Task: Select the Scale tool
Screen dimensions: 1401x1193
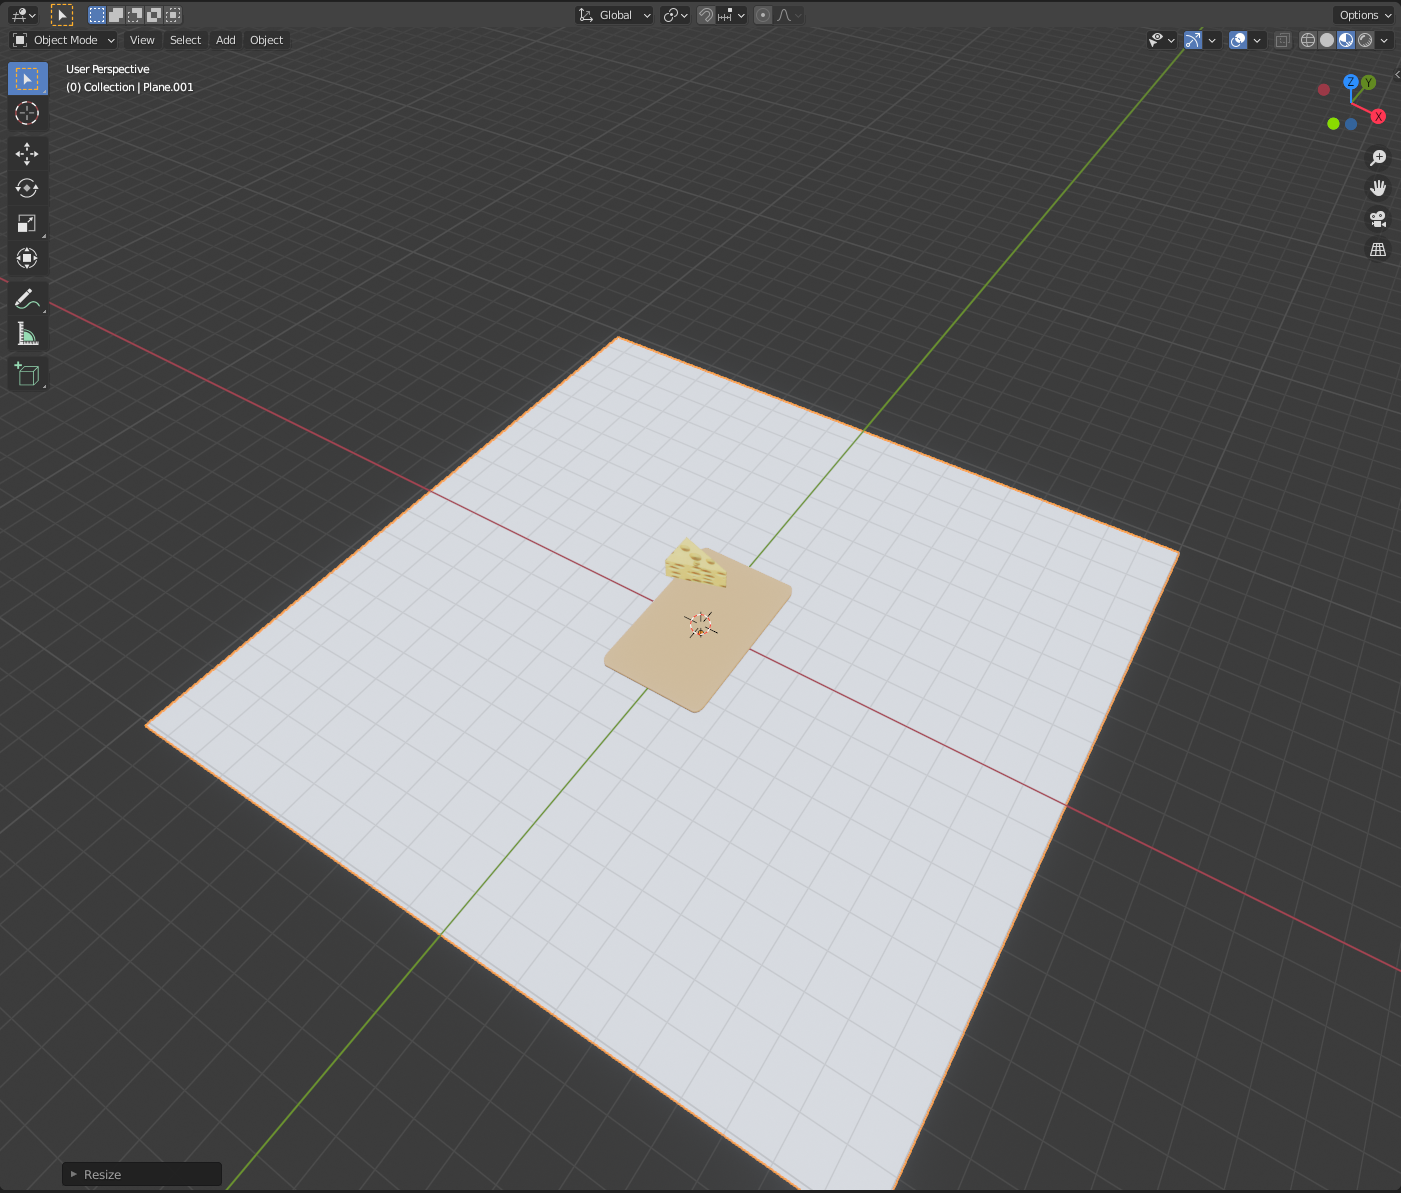Action: (x=27, y=223)
